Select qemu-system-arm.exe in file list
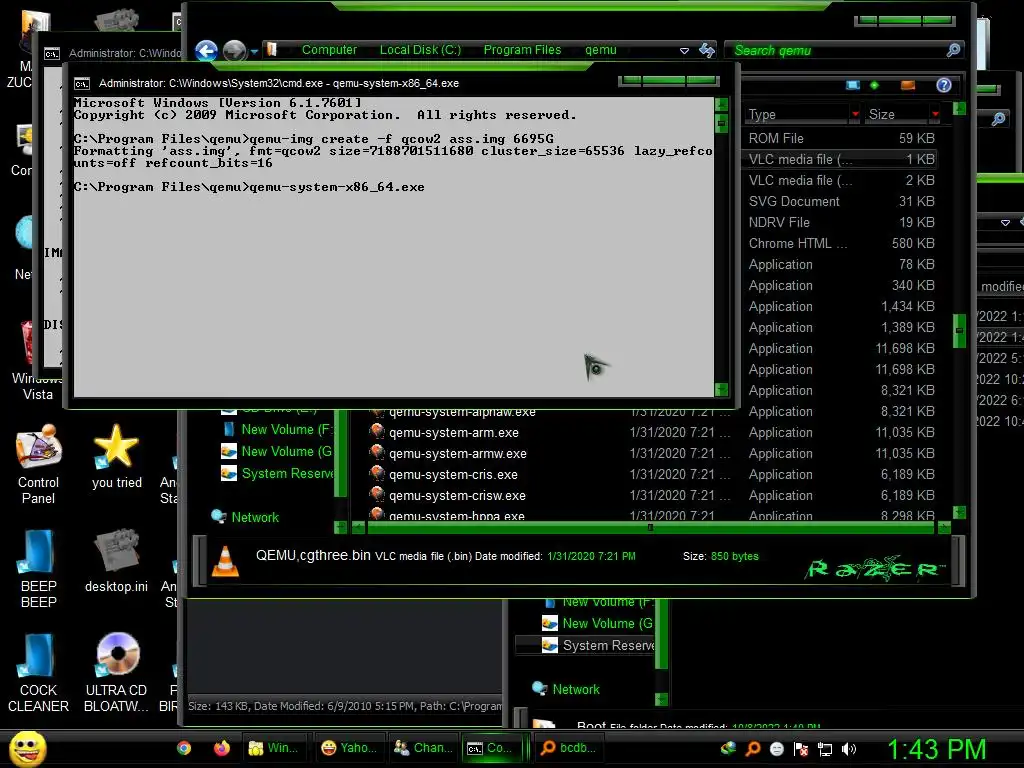1024x768 pixels. [454, 432]
